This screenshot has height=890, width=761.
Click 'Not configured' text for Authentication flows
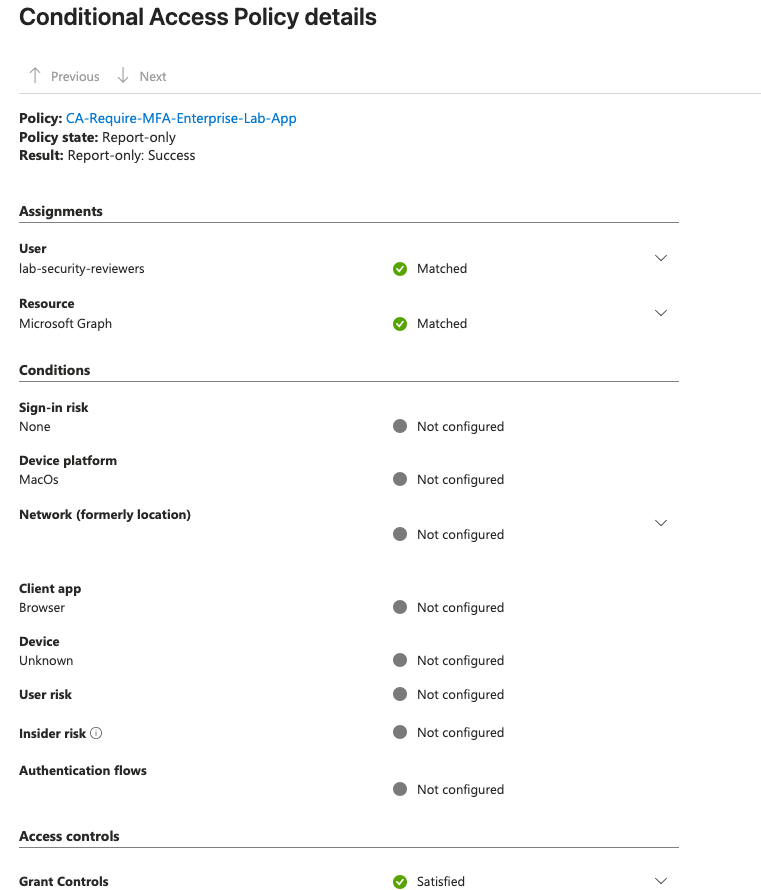(460, 790)
